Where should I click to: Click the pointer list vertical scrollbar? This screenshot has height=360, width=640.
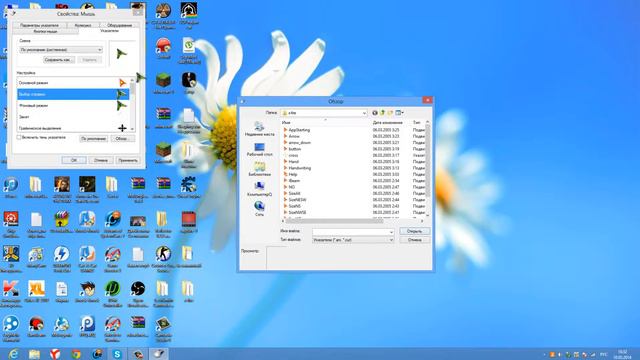pos(132,104)
